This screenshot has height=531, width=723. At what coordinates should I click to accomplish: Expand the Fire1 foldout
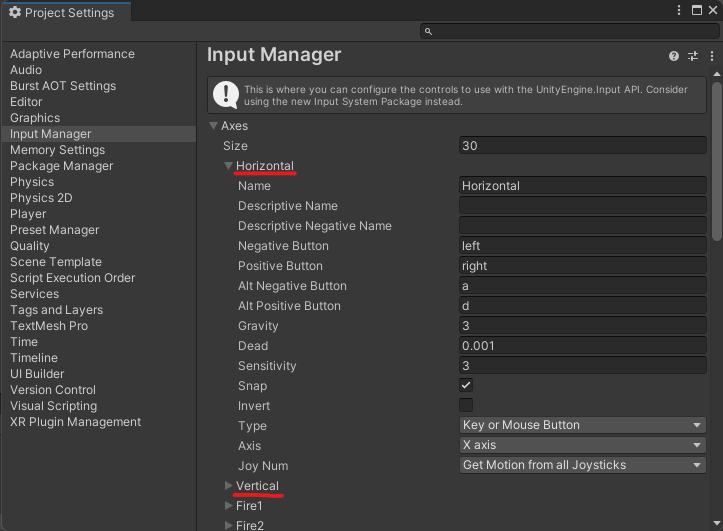point(228,506)
